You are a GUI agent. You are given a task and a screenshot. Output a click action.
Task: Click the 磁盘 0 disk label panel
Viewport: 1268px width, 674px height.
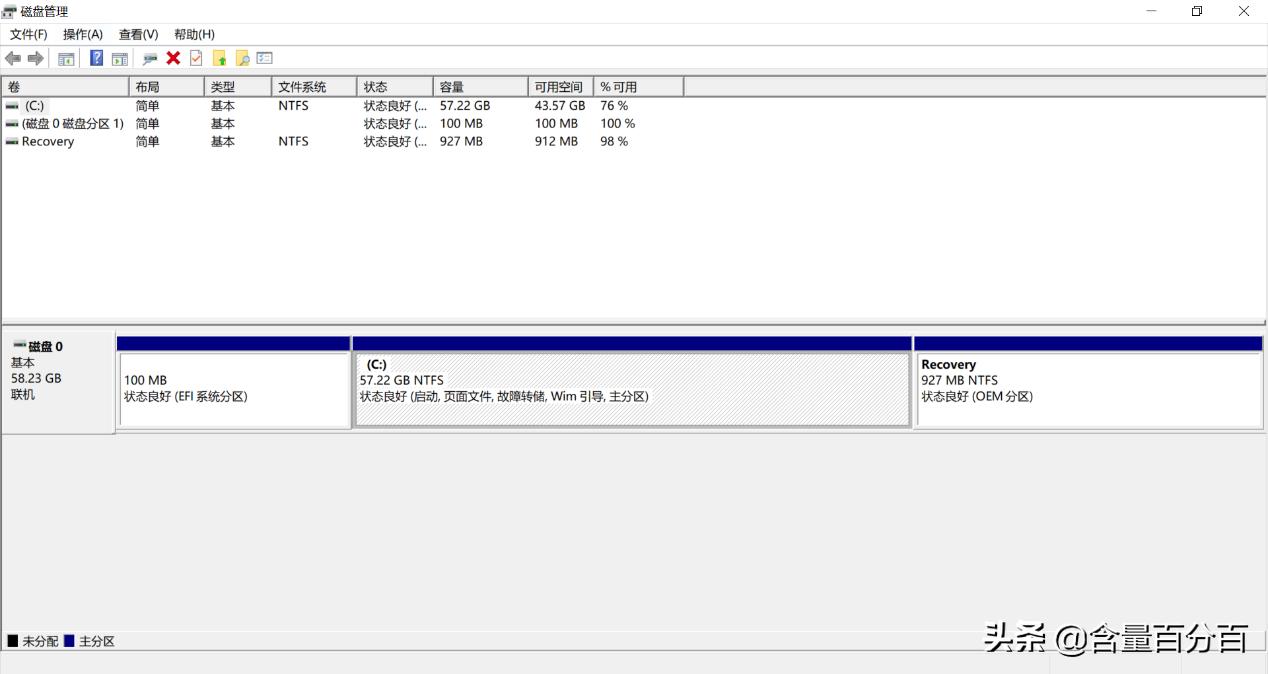point(59,383)
